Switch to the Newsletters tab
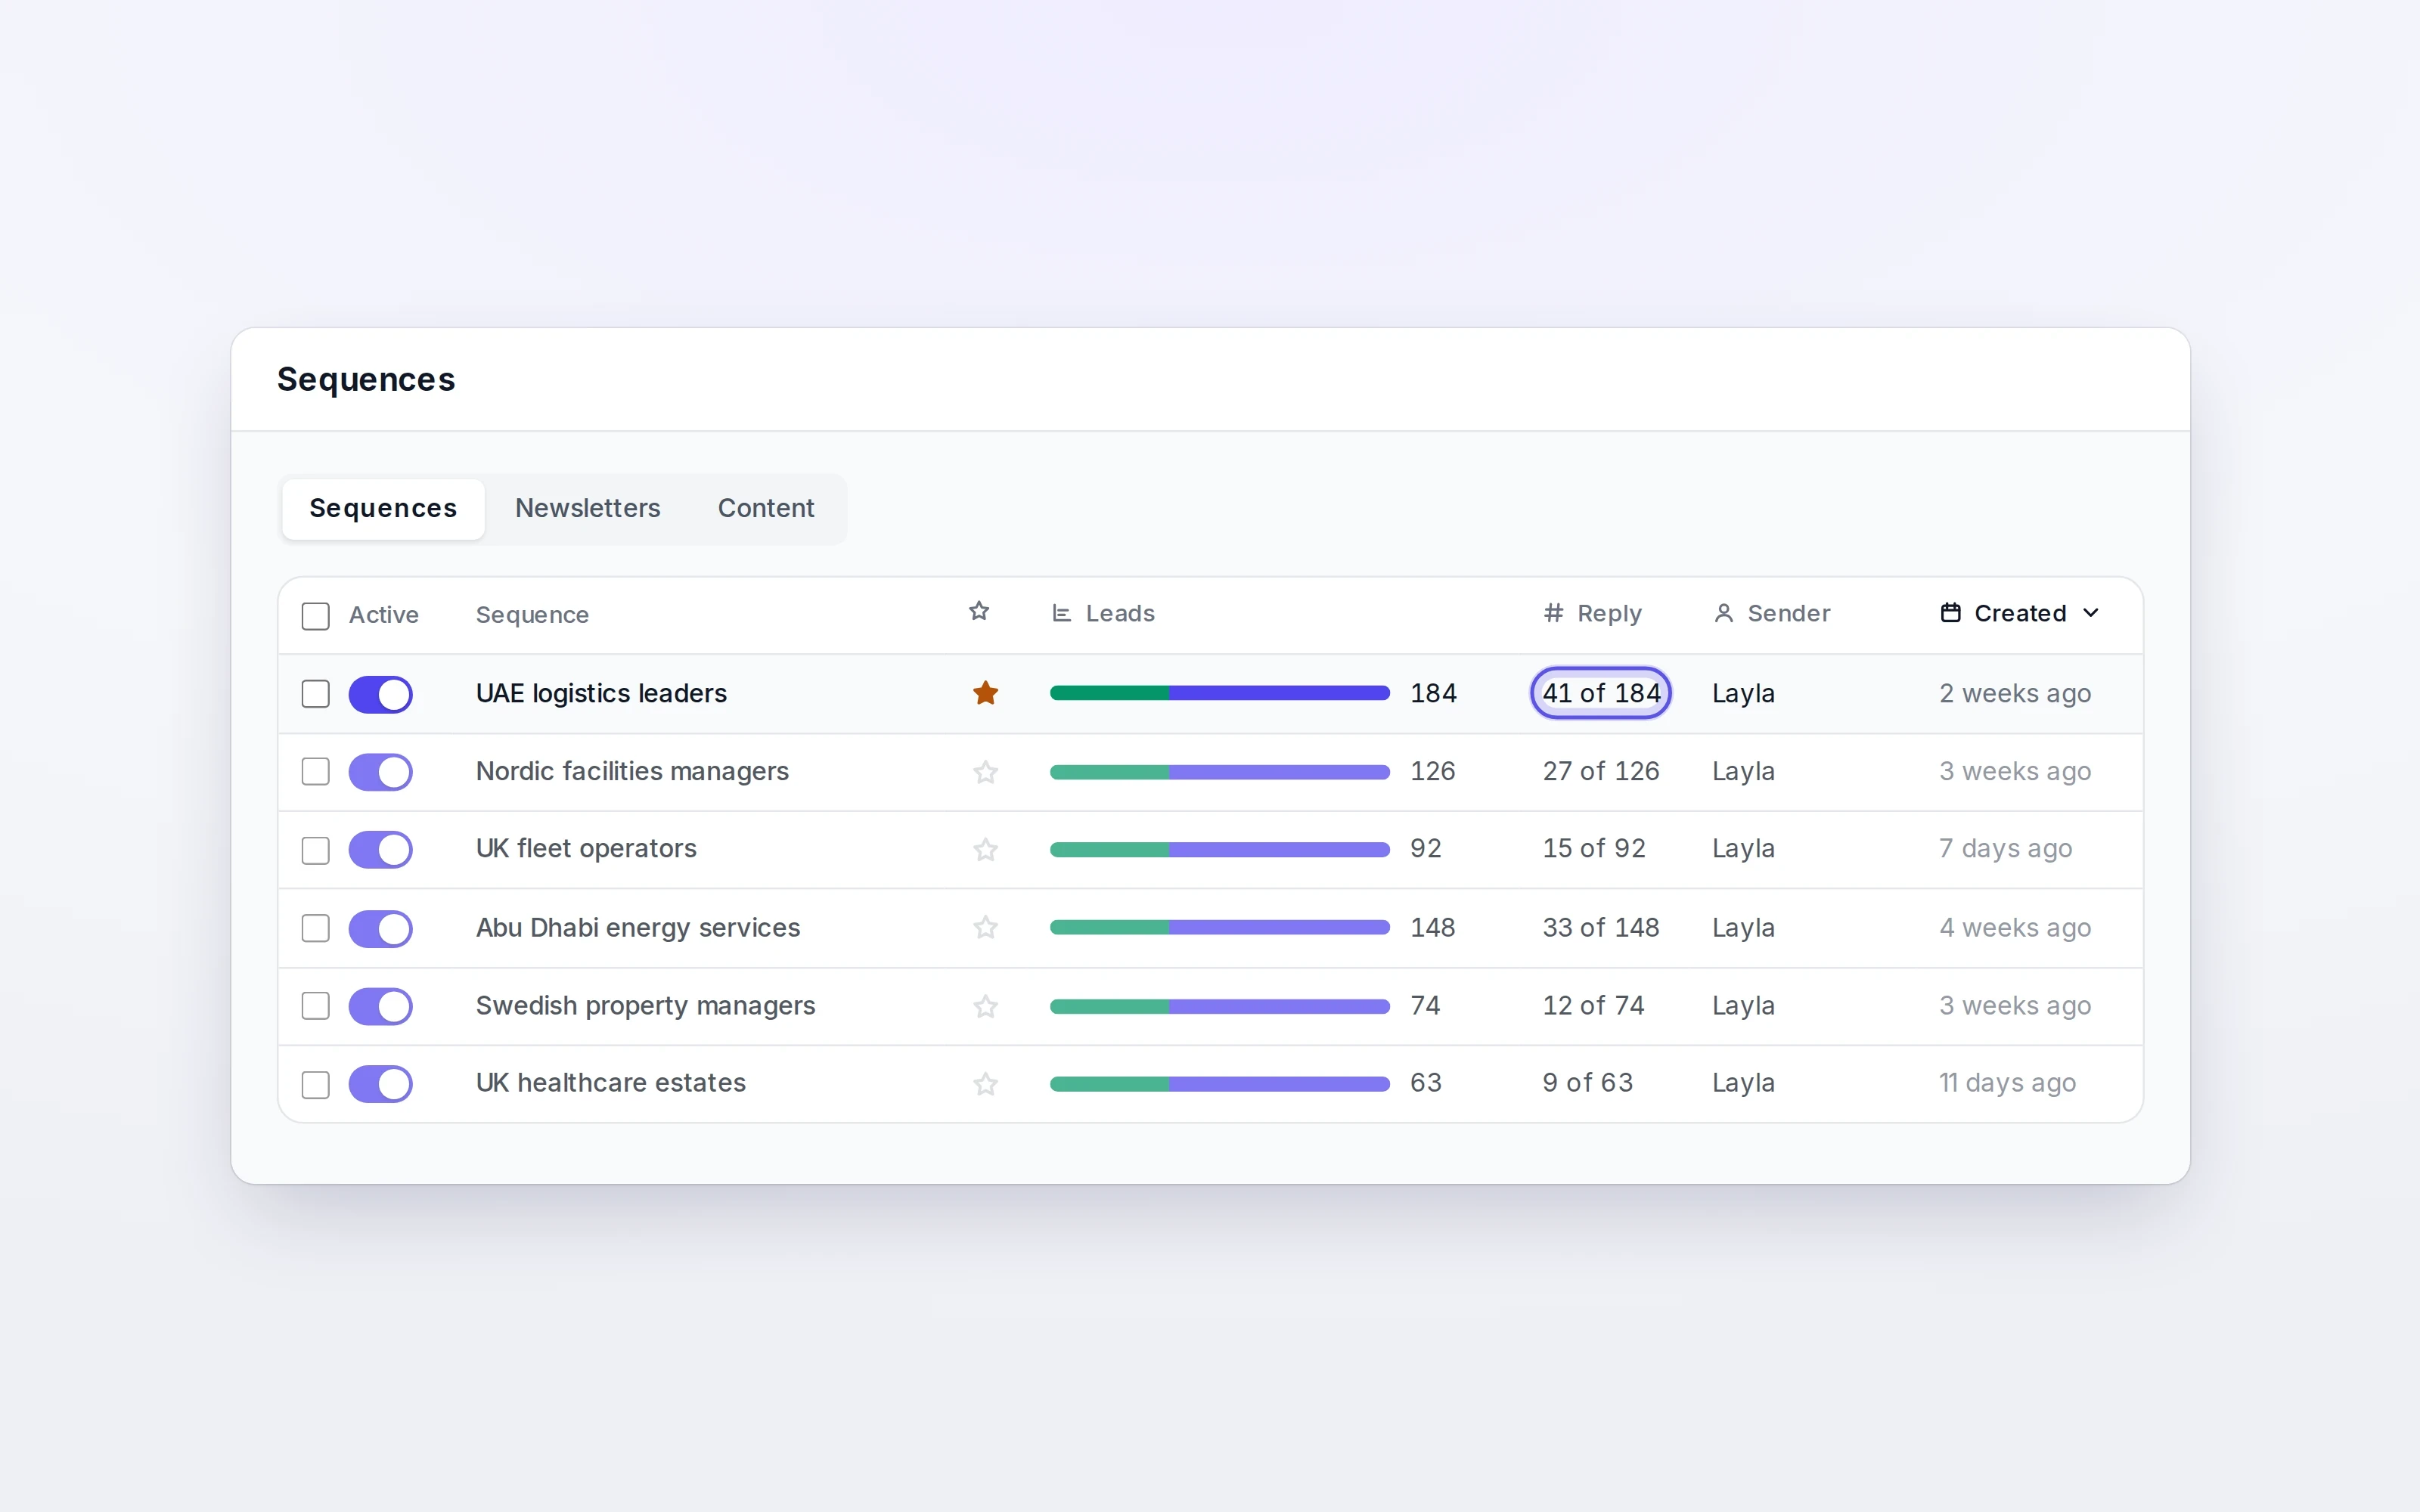 tap(588, 508)
